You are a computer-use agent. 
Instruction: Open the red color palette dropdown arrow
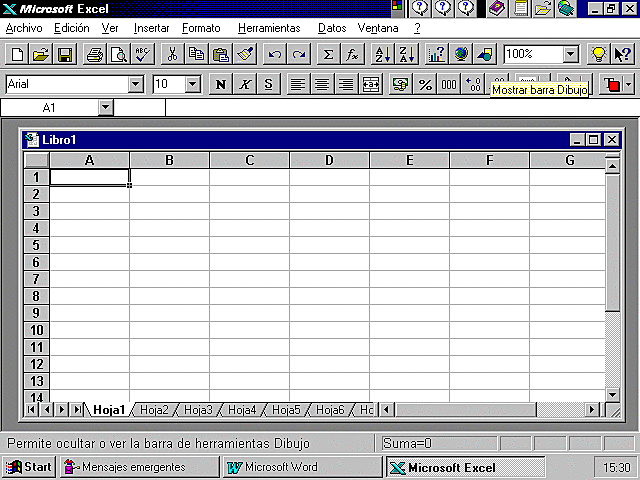click(x=628, y=84)
